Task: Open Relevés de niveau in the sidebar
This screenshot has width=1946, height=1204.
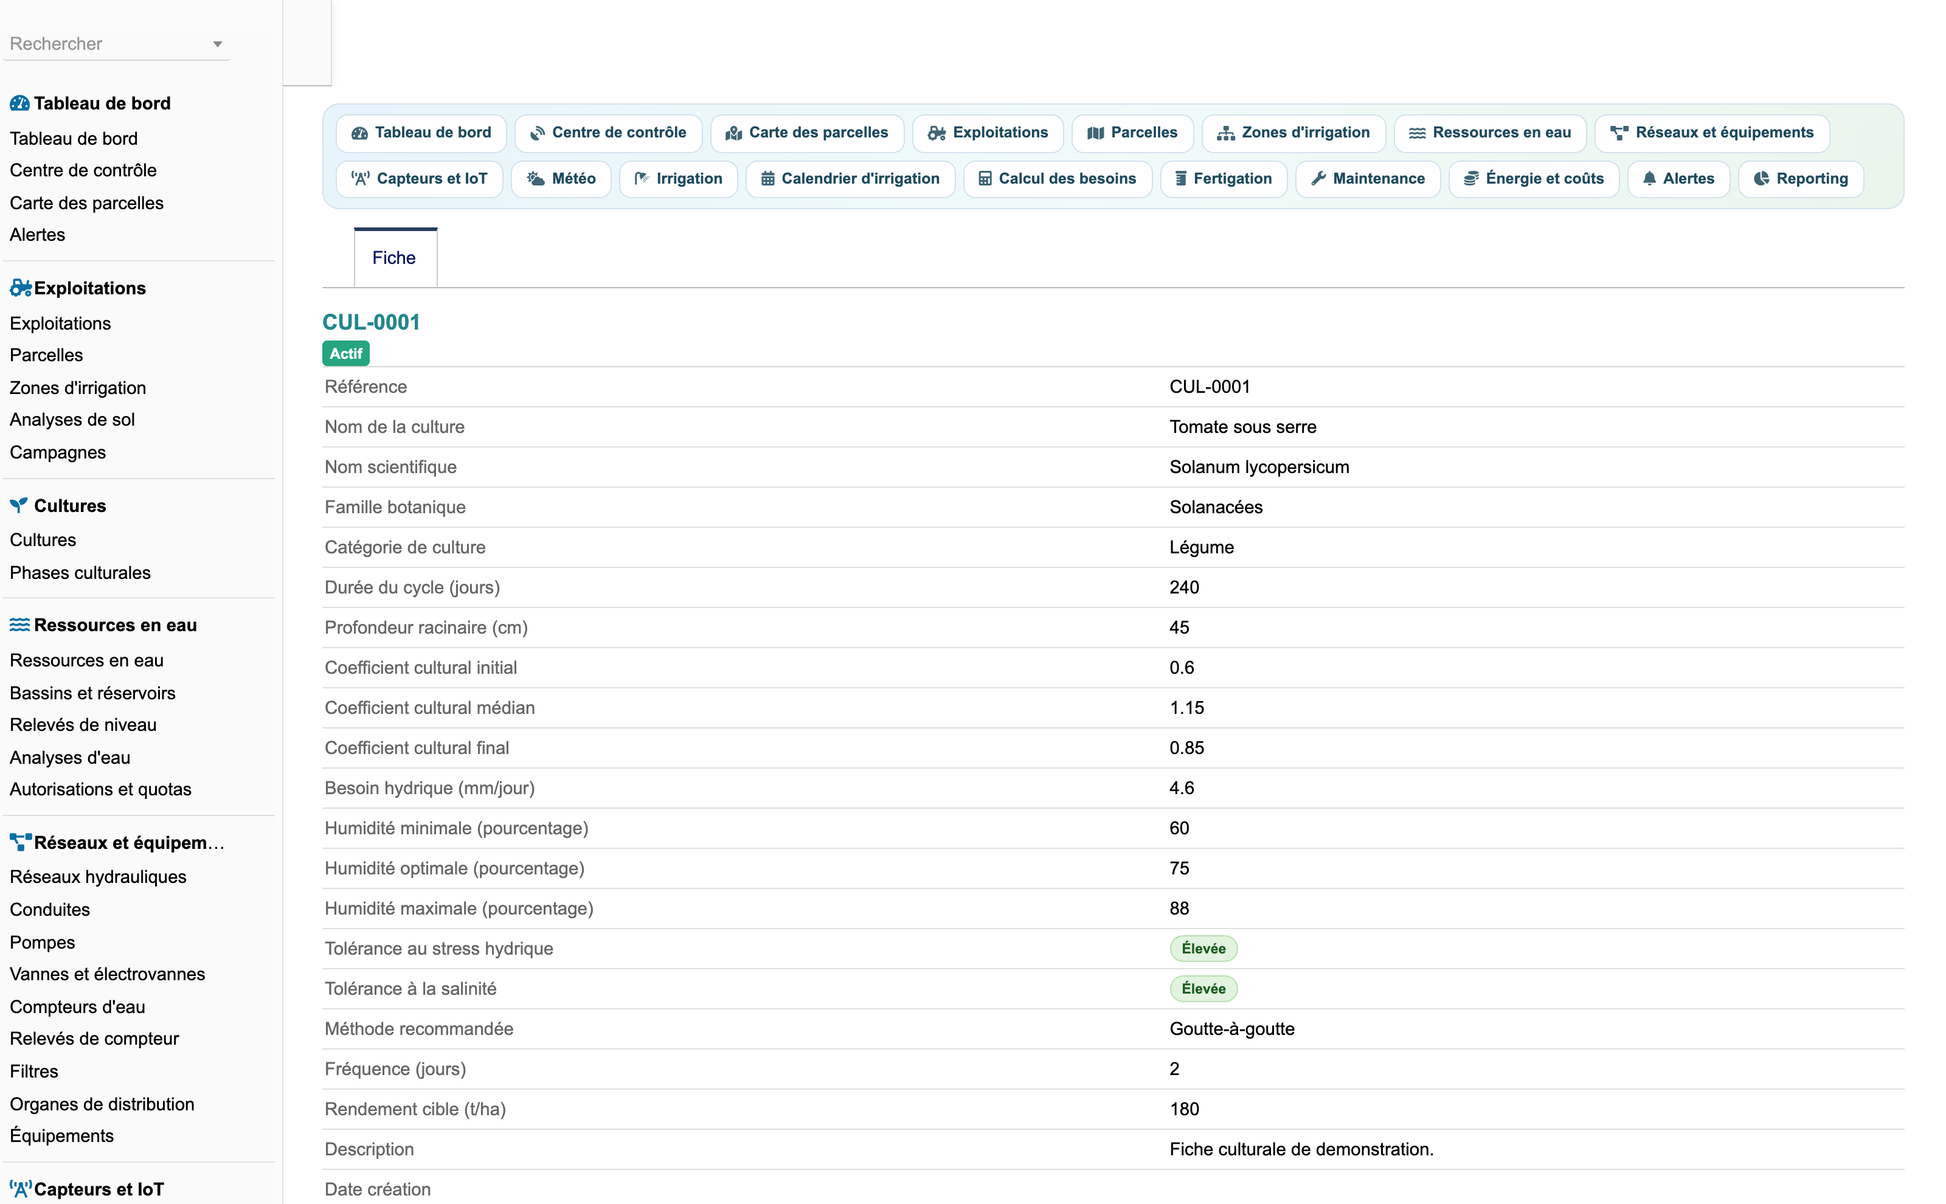Action: pos(83,725)
